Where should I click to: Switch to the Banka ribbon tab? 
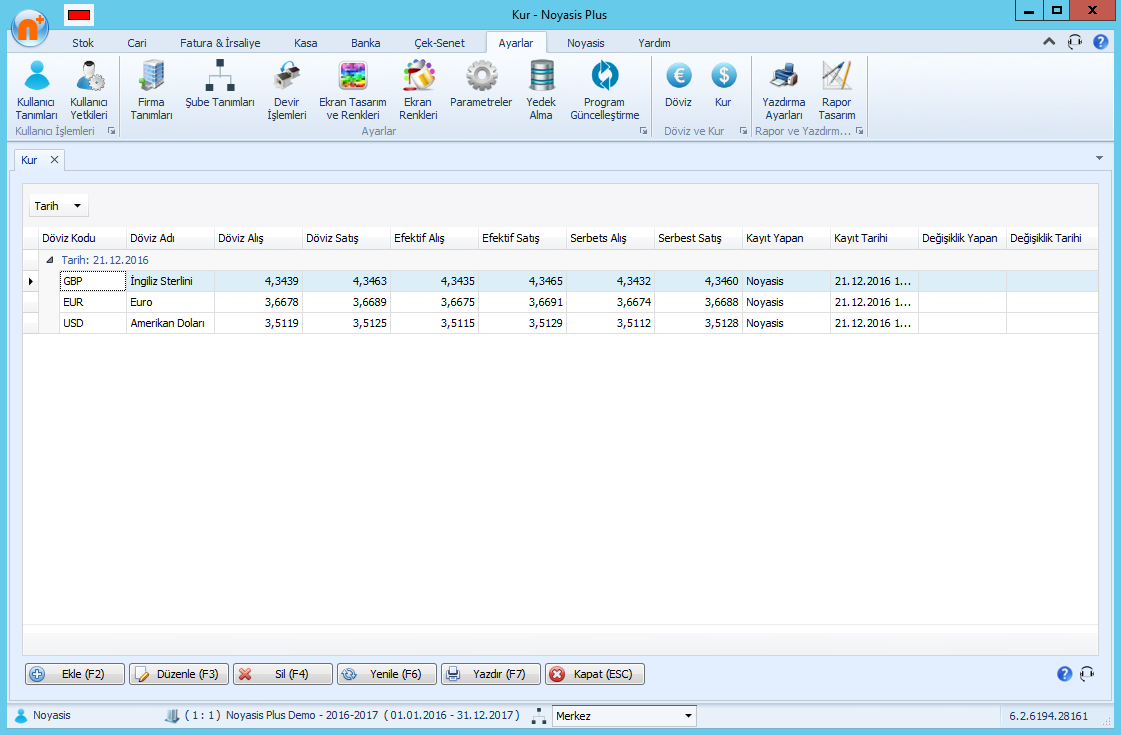(x=365, y=43)
